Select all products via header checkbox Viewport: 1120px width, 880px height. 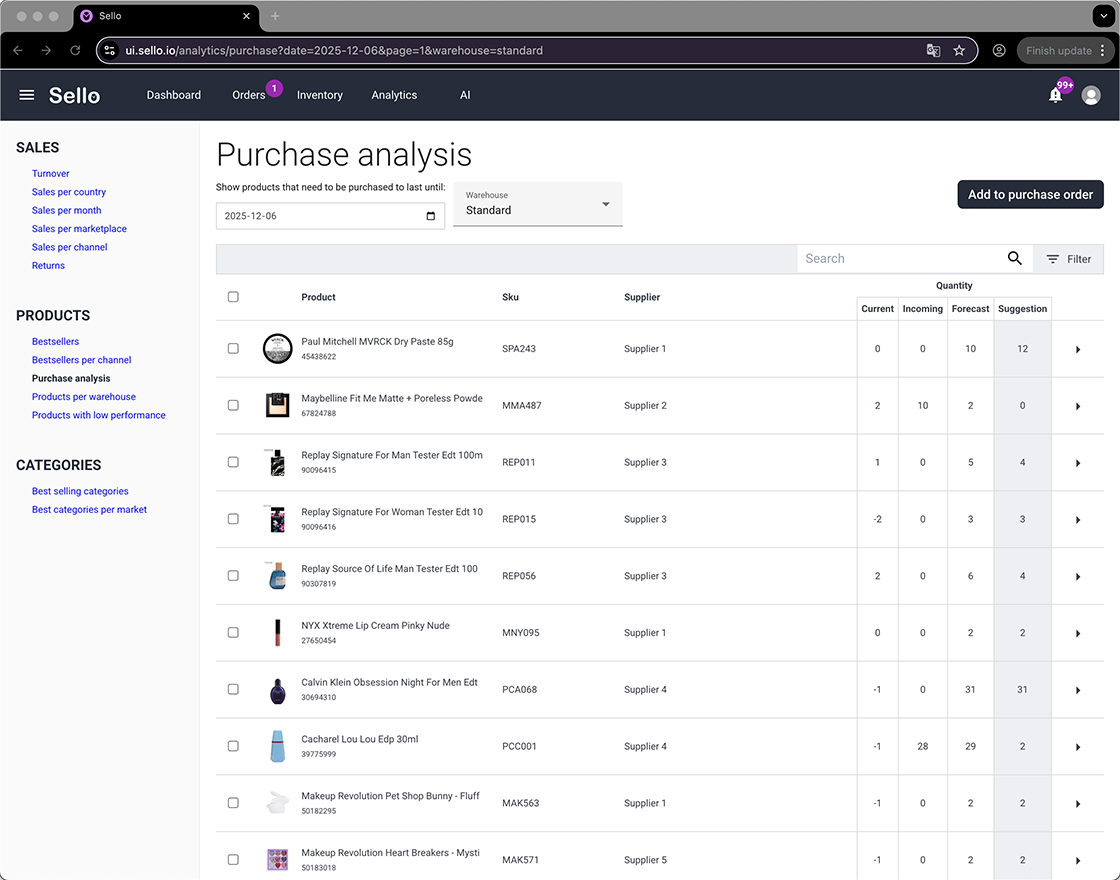233,297
